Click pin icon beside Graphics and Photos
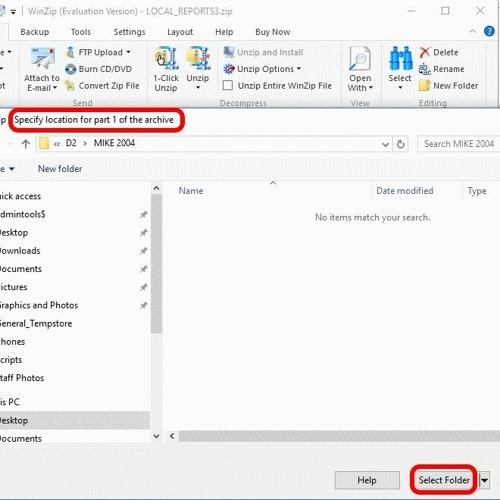 143,305
